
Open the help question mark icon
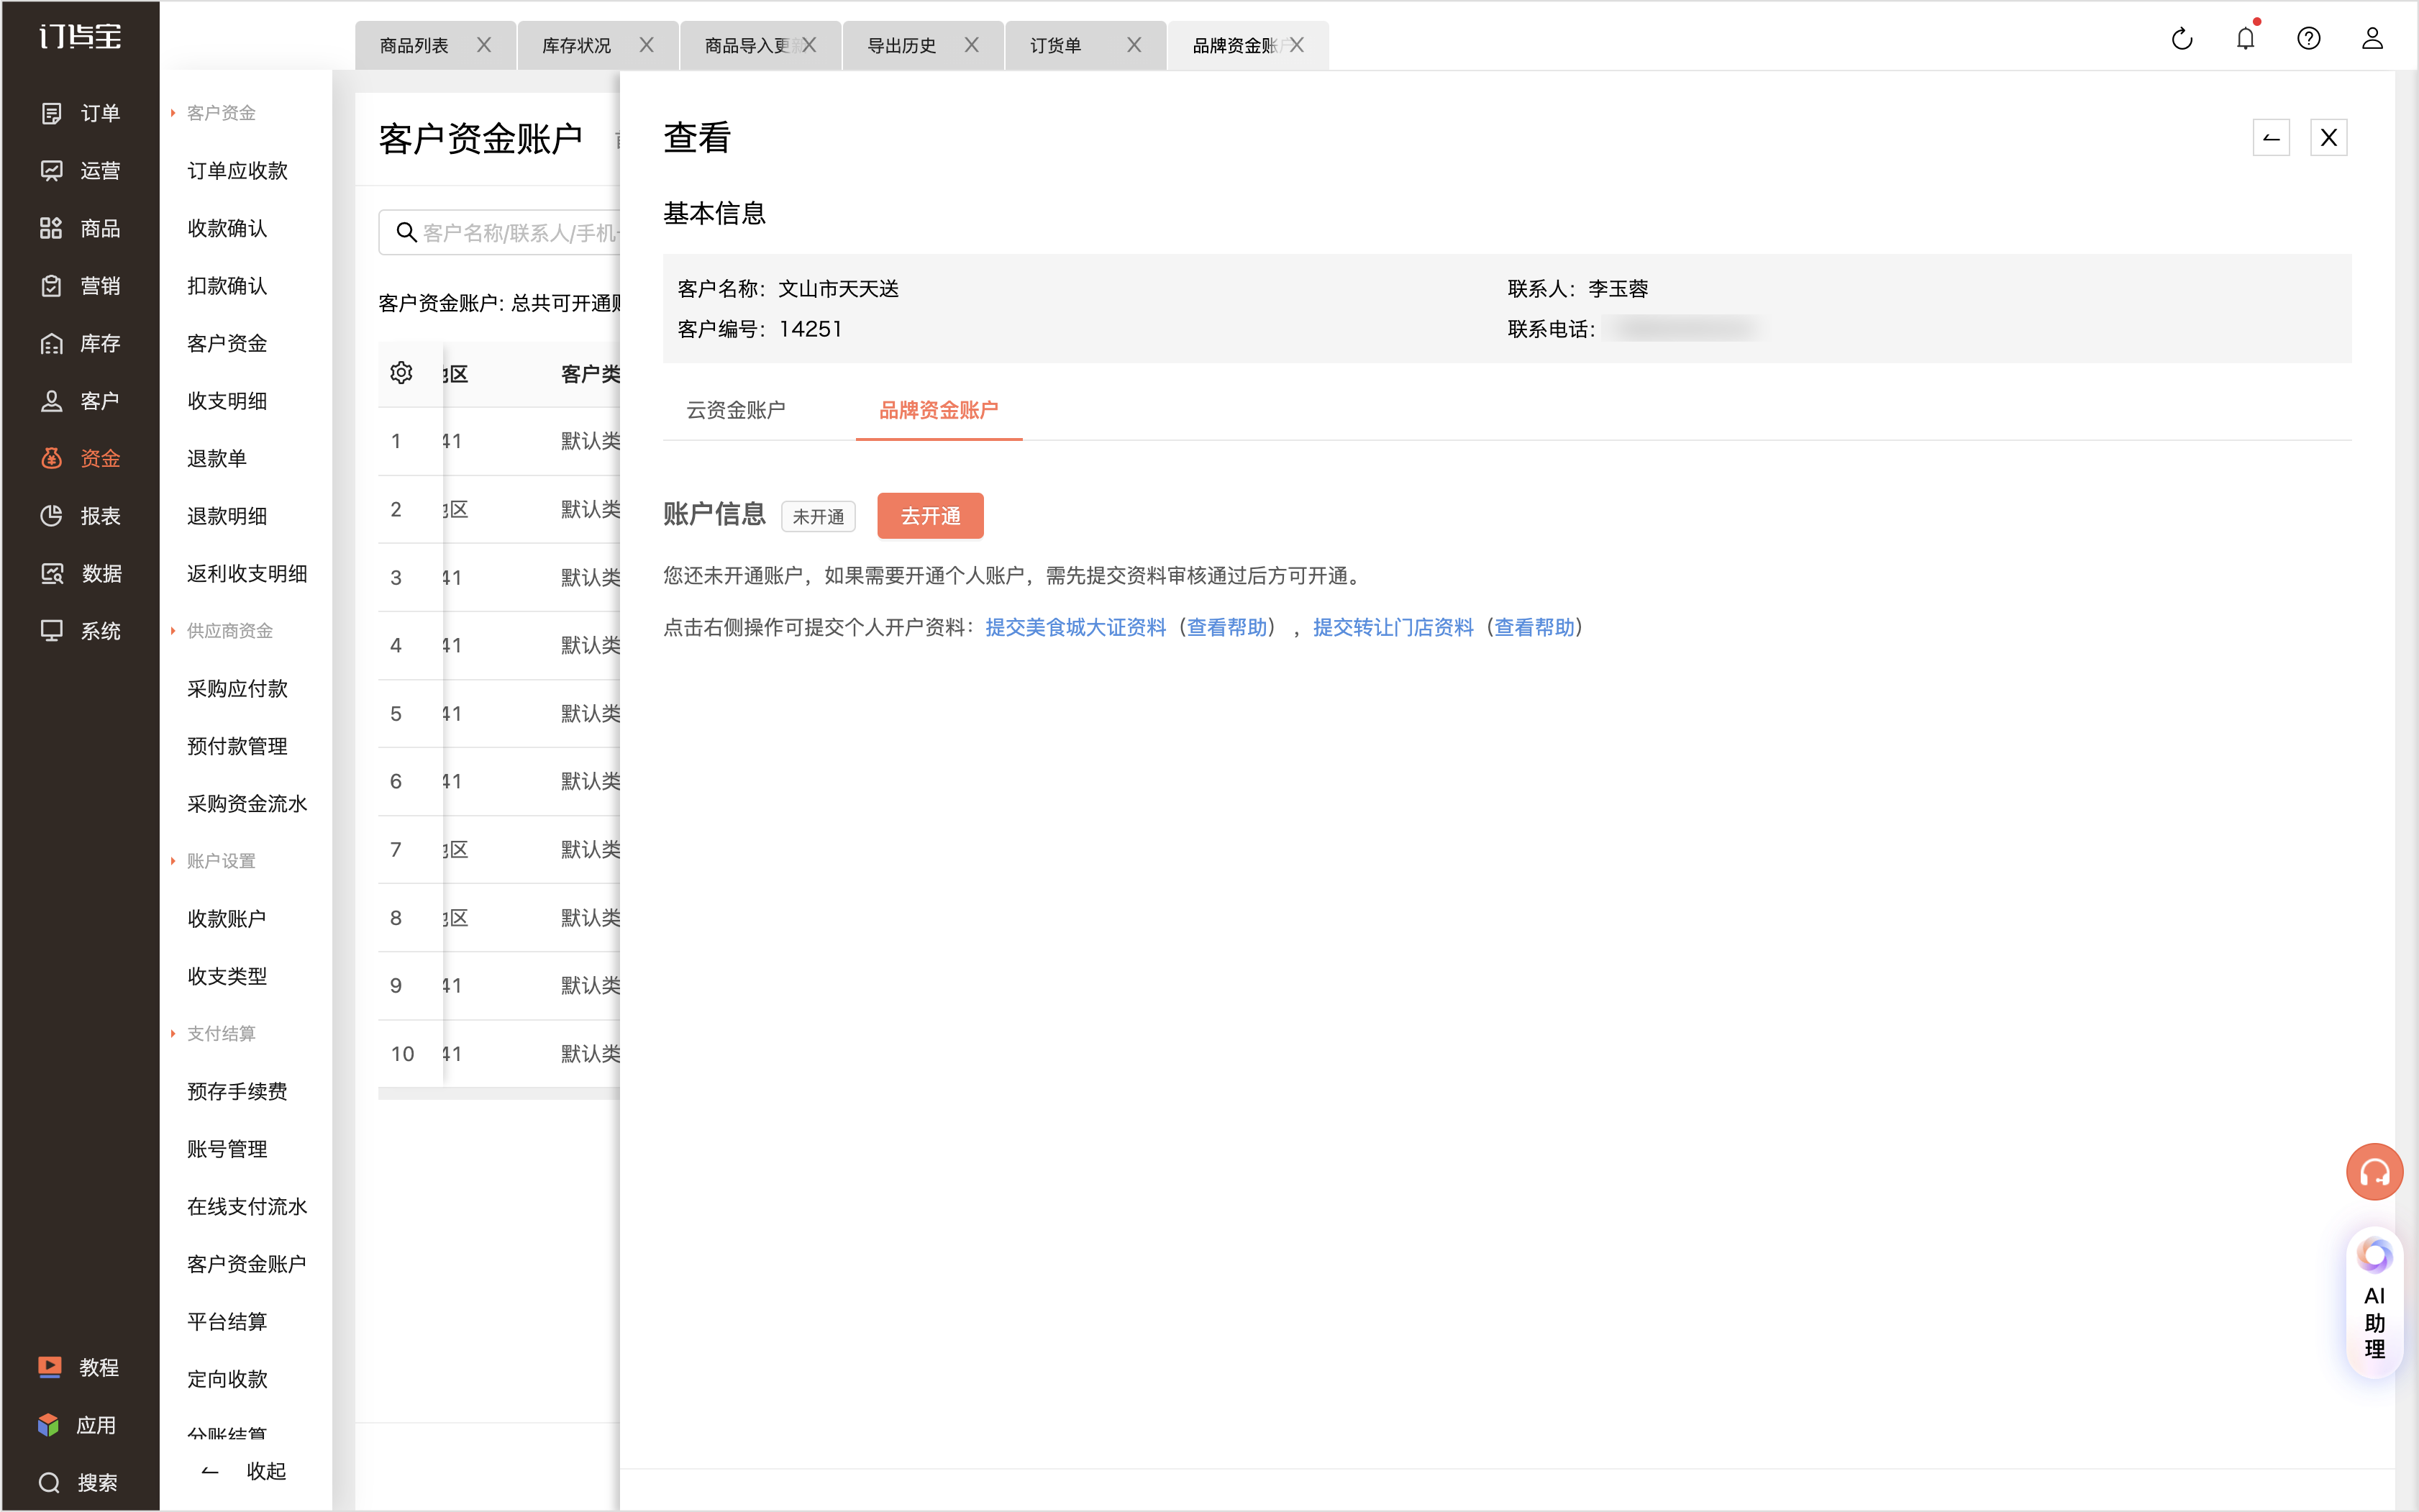pos(2309,39)
